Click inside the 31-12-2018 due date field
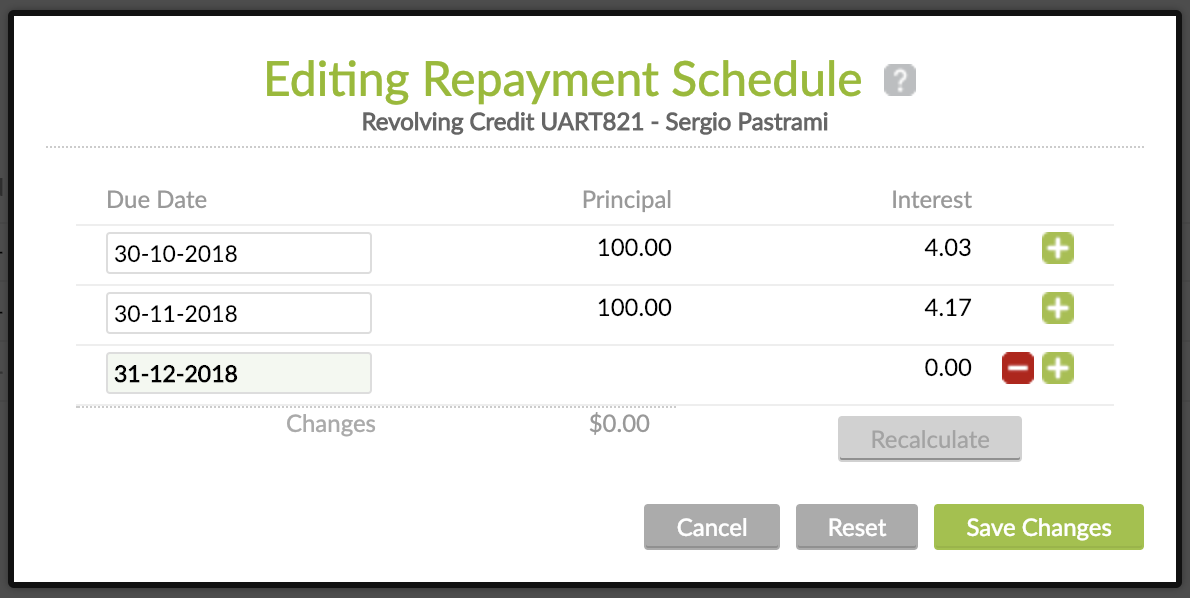Screen dimensions: 1190x598 click(238, 372)
